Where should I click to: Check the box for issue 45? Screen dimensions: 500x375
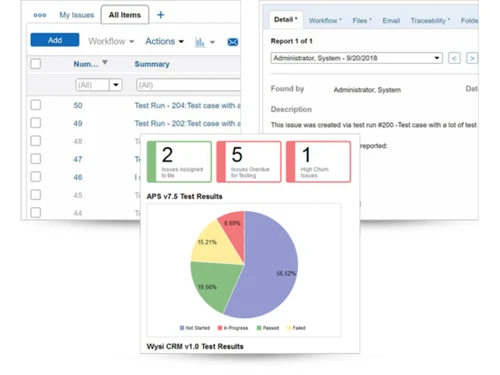tap(36, 195)
